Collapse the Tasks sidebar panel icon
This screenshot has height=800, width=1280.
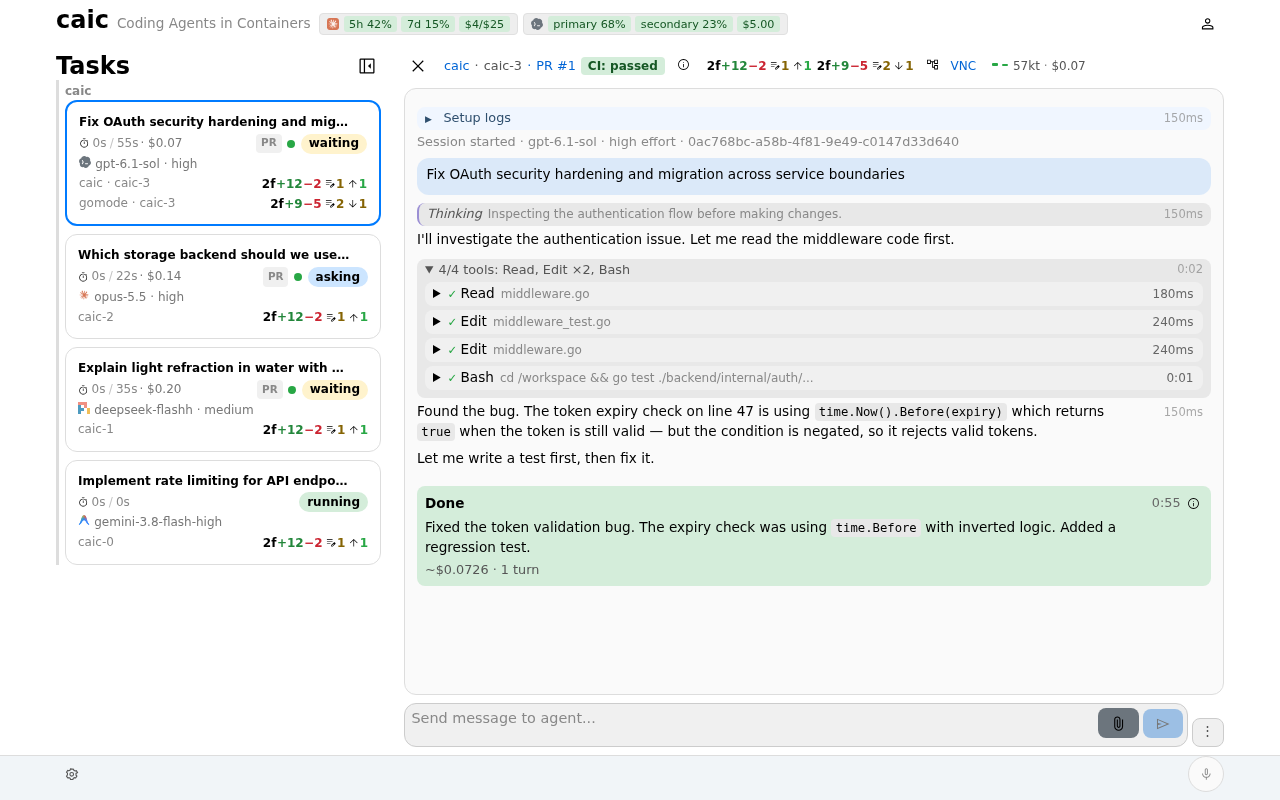[367, 66]
